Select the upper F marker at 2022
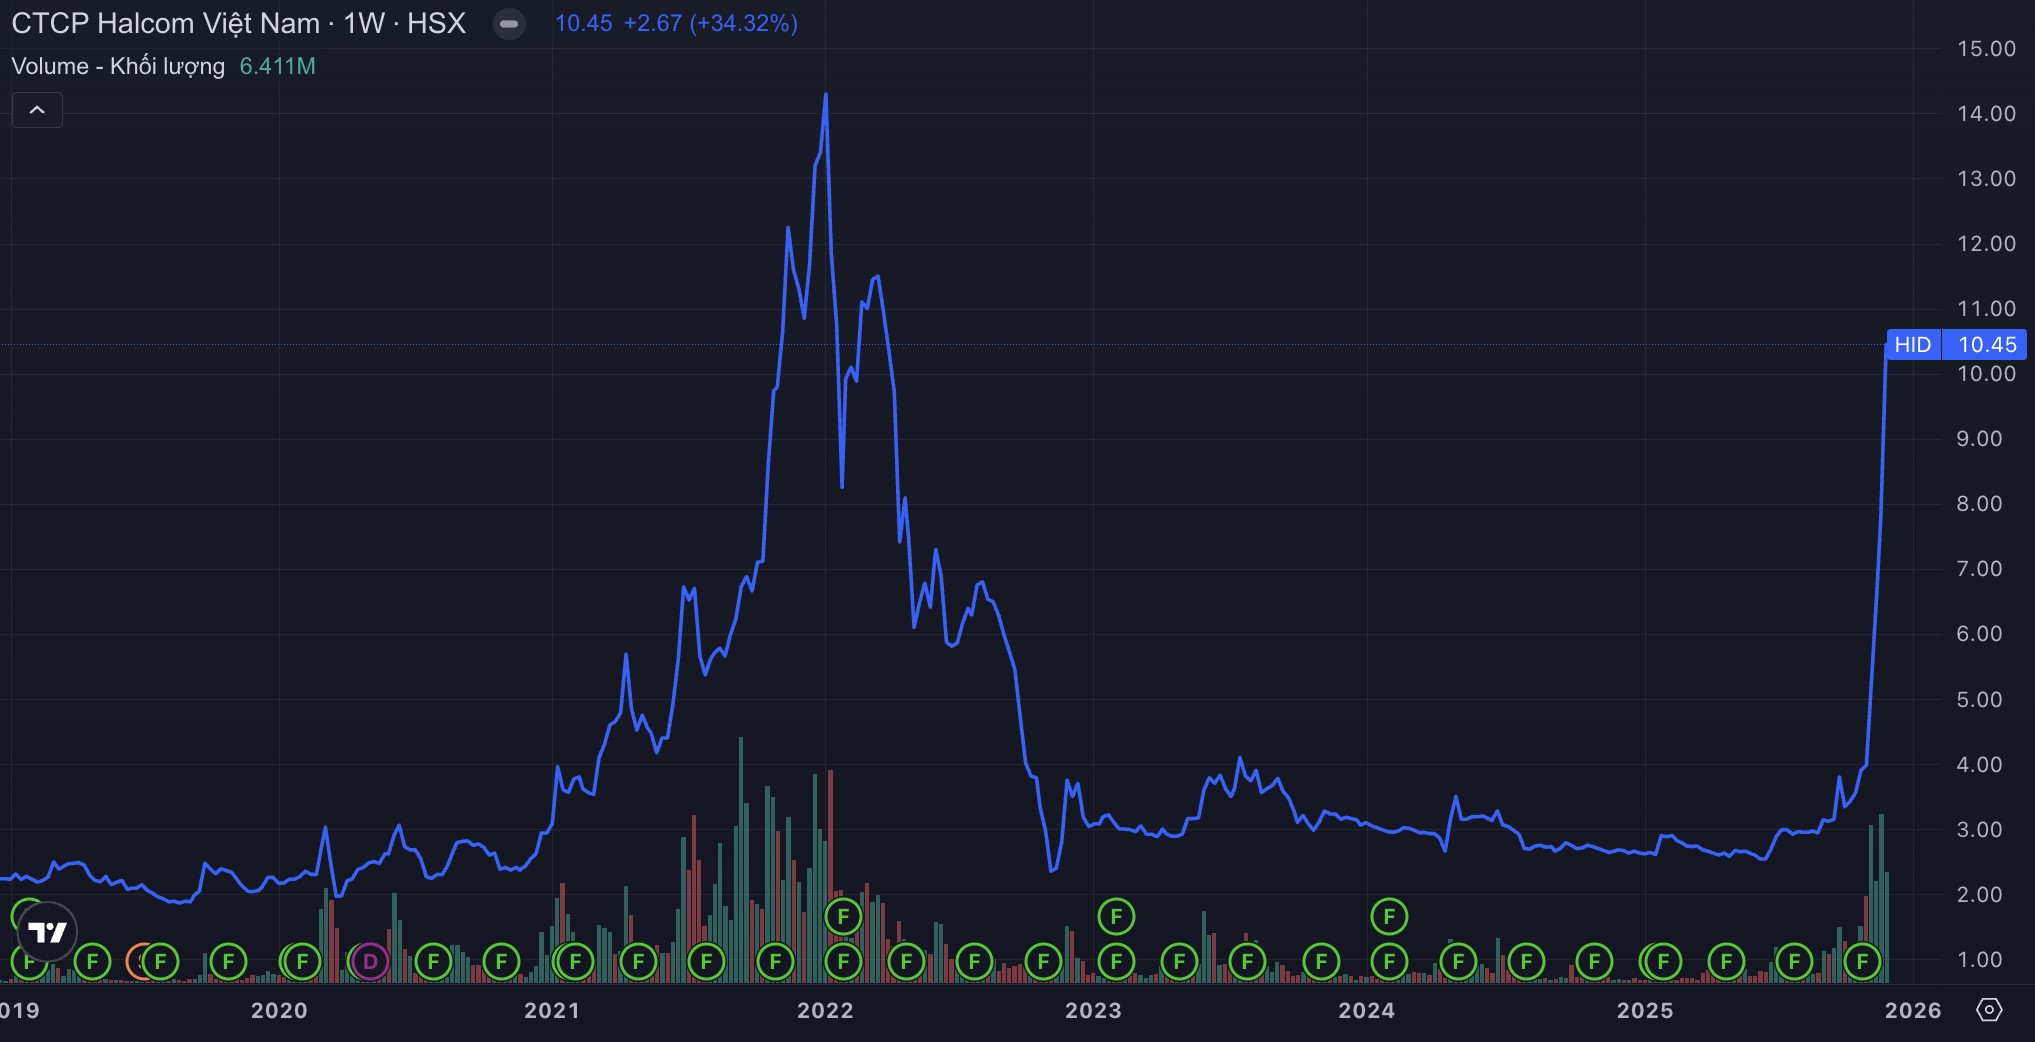Viewport: 2035px width, 1042px height. pos(843,916)
